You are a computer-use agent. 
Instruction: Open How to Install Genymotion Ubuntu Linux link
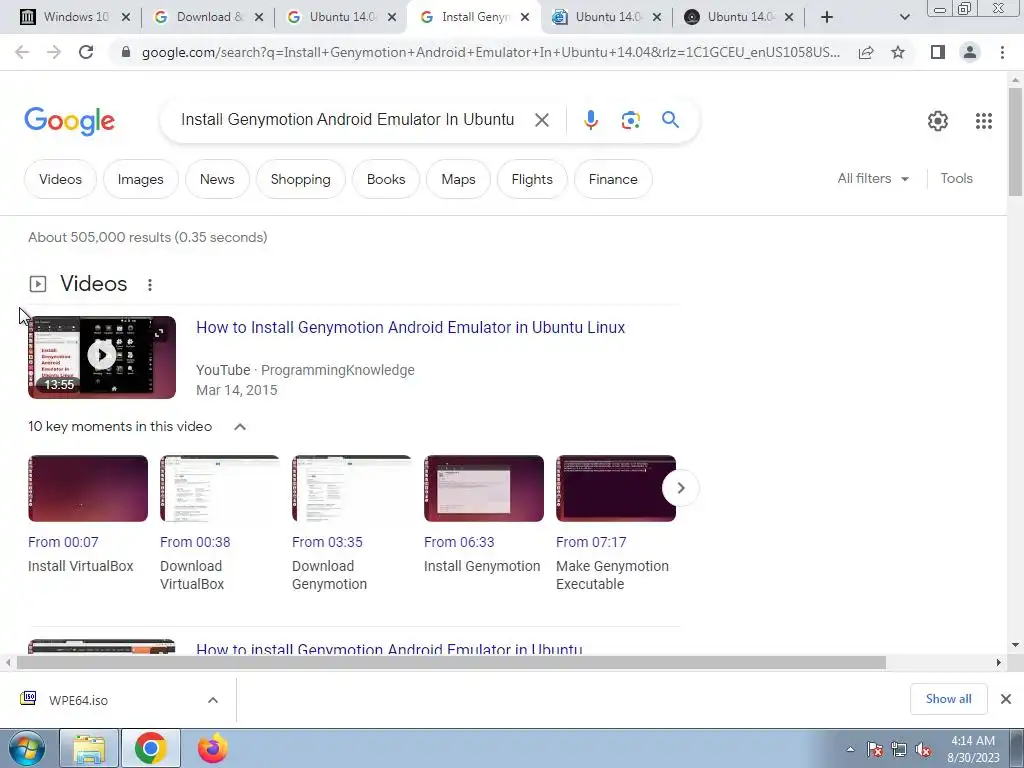410,327
